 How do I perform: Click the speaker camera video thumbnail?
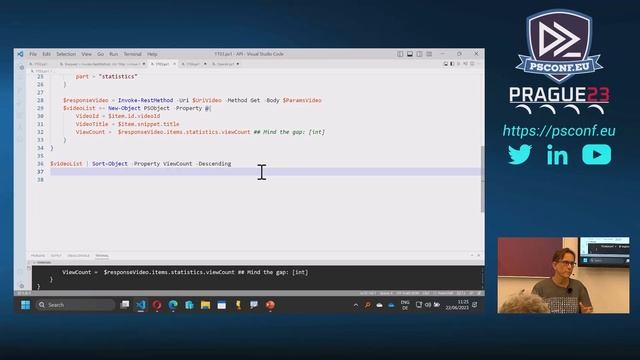click(x=563, y=276)
